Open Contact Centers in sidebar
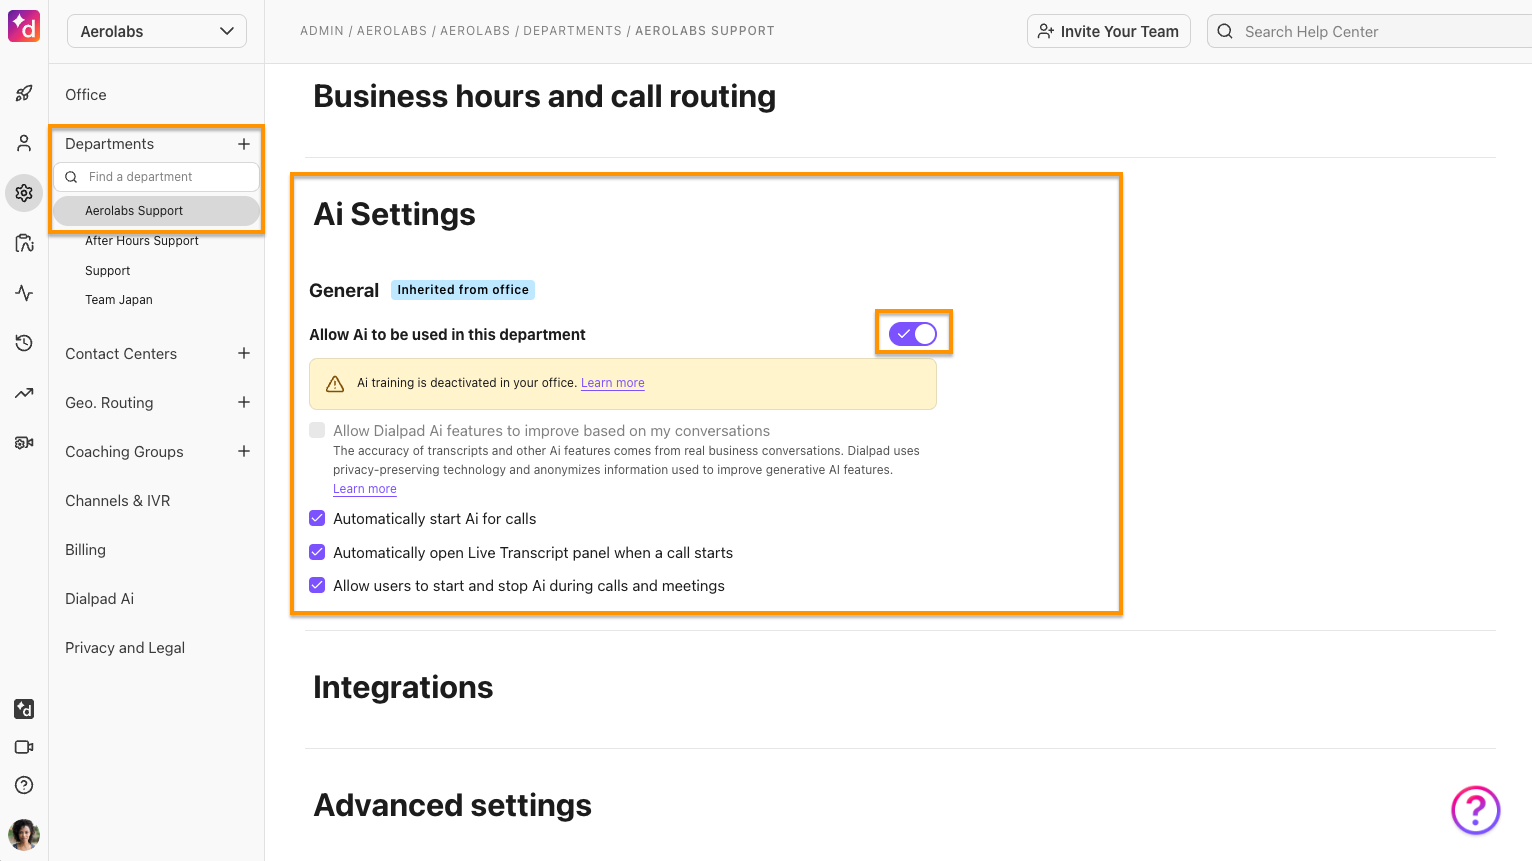1532x861 pixels. 121,353
